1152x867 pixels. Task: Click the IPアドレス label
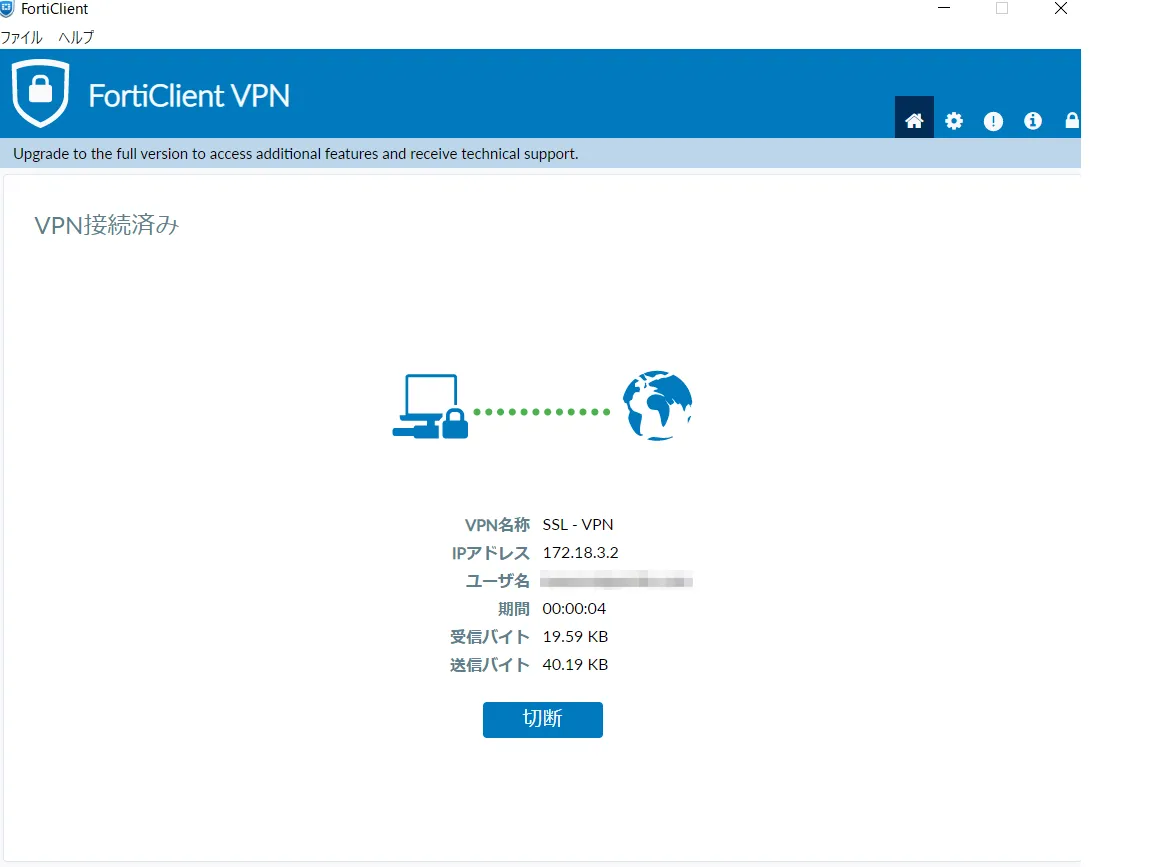pyautogui.click(x=491, y=553)
